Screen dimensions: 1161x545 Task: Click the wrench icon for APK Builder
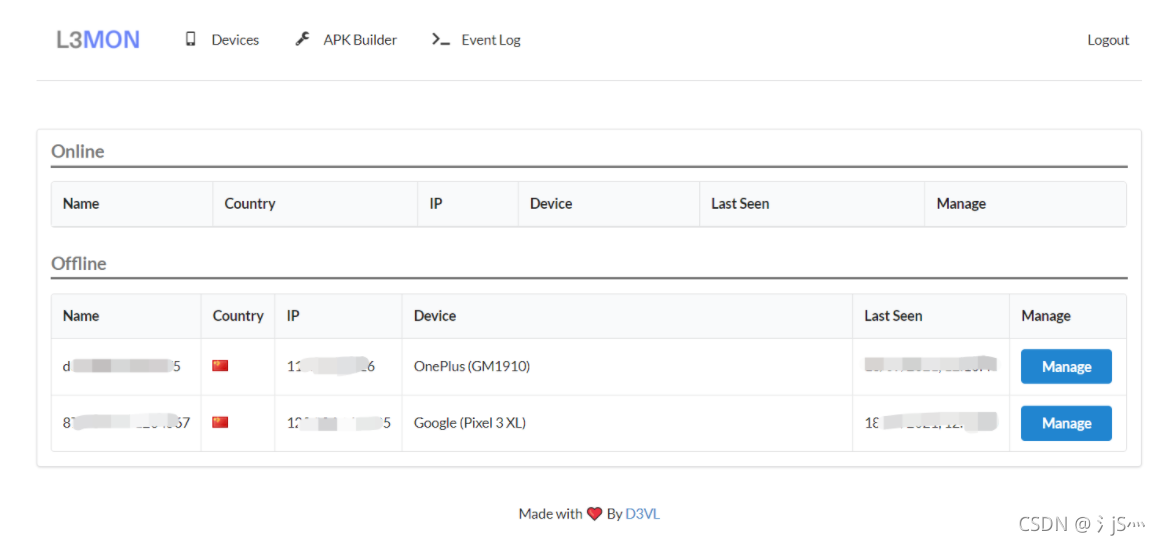(301, 39)
